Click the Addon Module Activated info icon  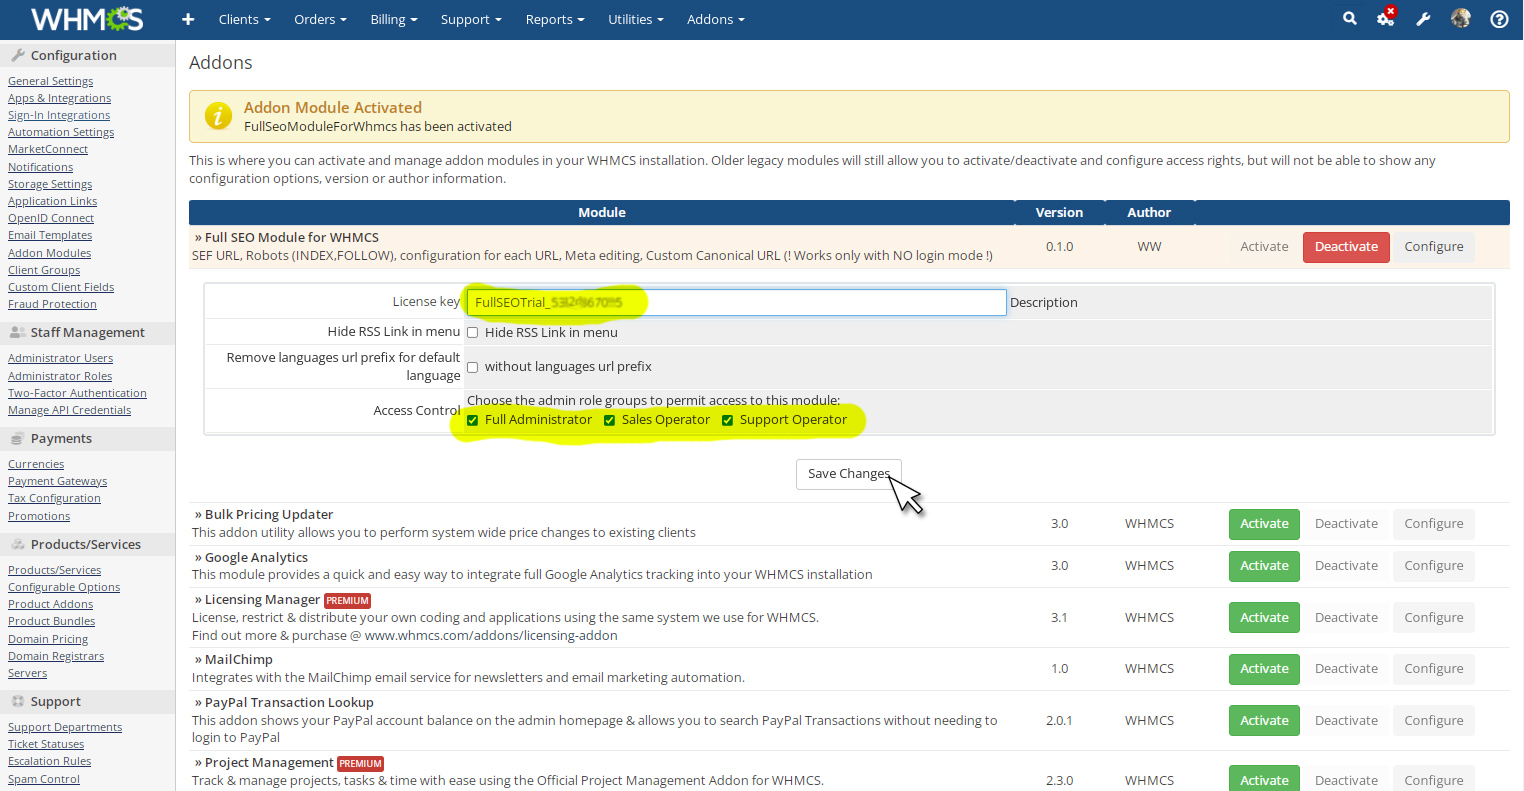(218, 116)
